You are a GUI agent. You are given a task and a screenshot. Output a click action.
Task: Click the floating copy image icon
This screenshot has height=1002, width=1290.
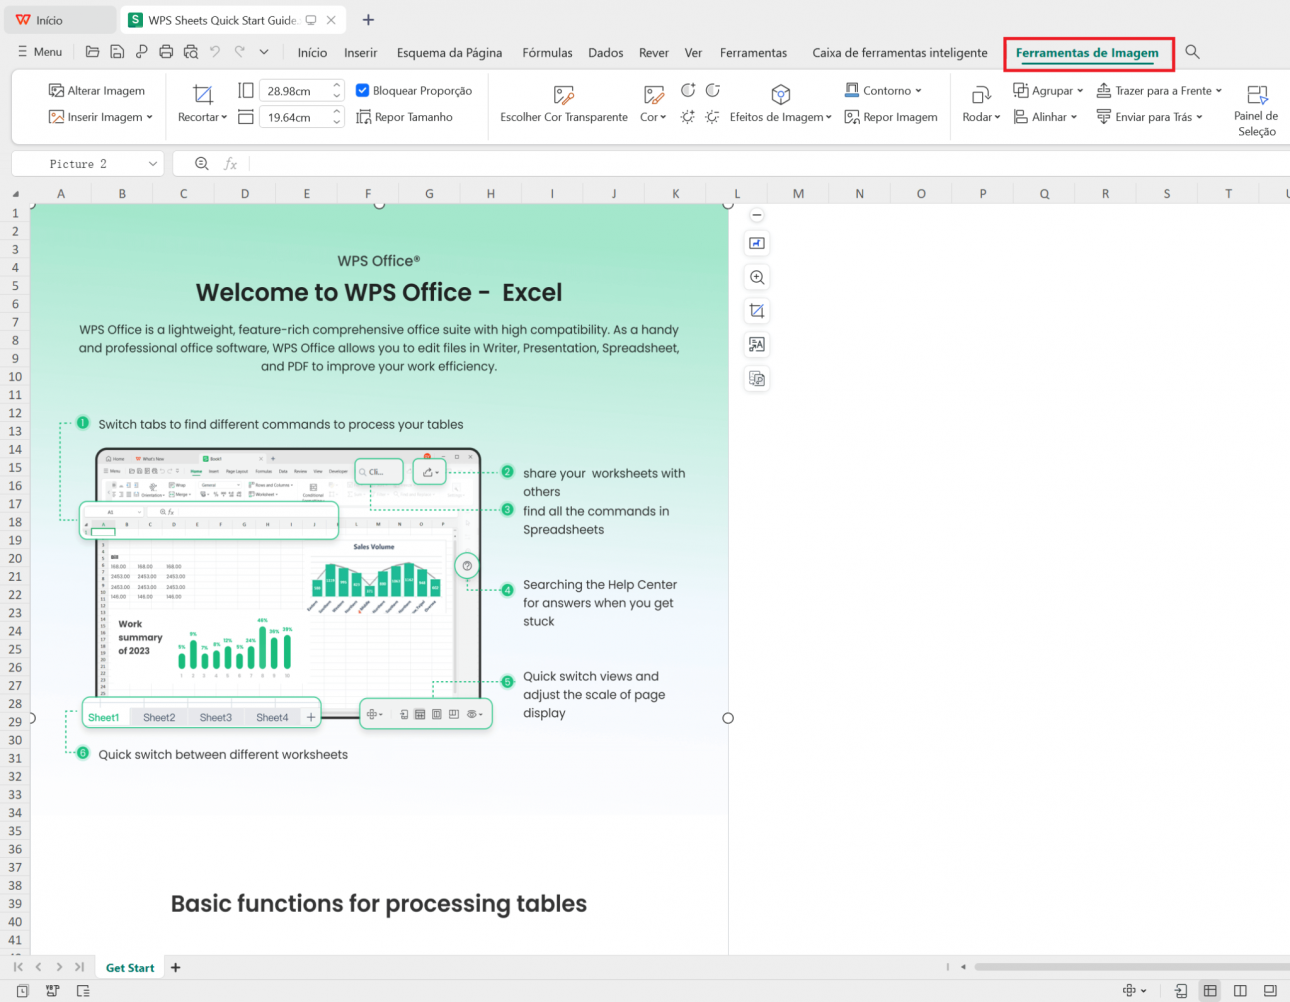[757, 379]
